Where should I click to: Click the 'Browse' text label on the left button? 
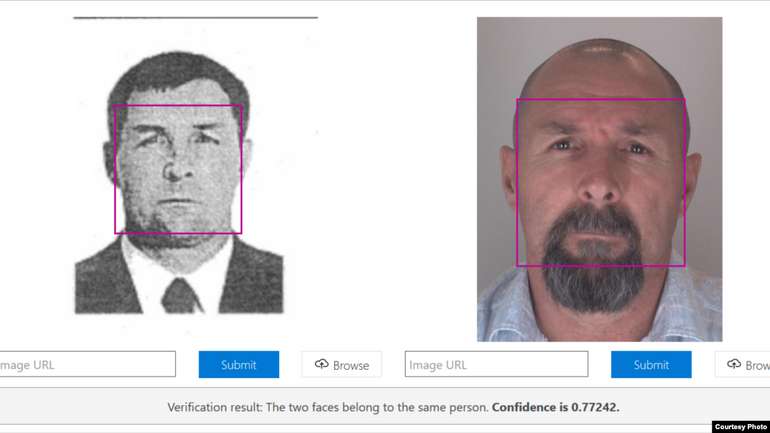(x=351, y=365)
